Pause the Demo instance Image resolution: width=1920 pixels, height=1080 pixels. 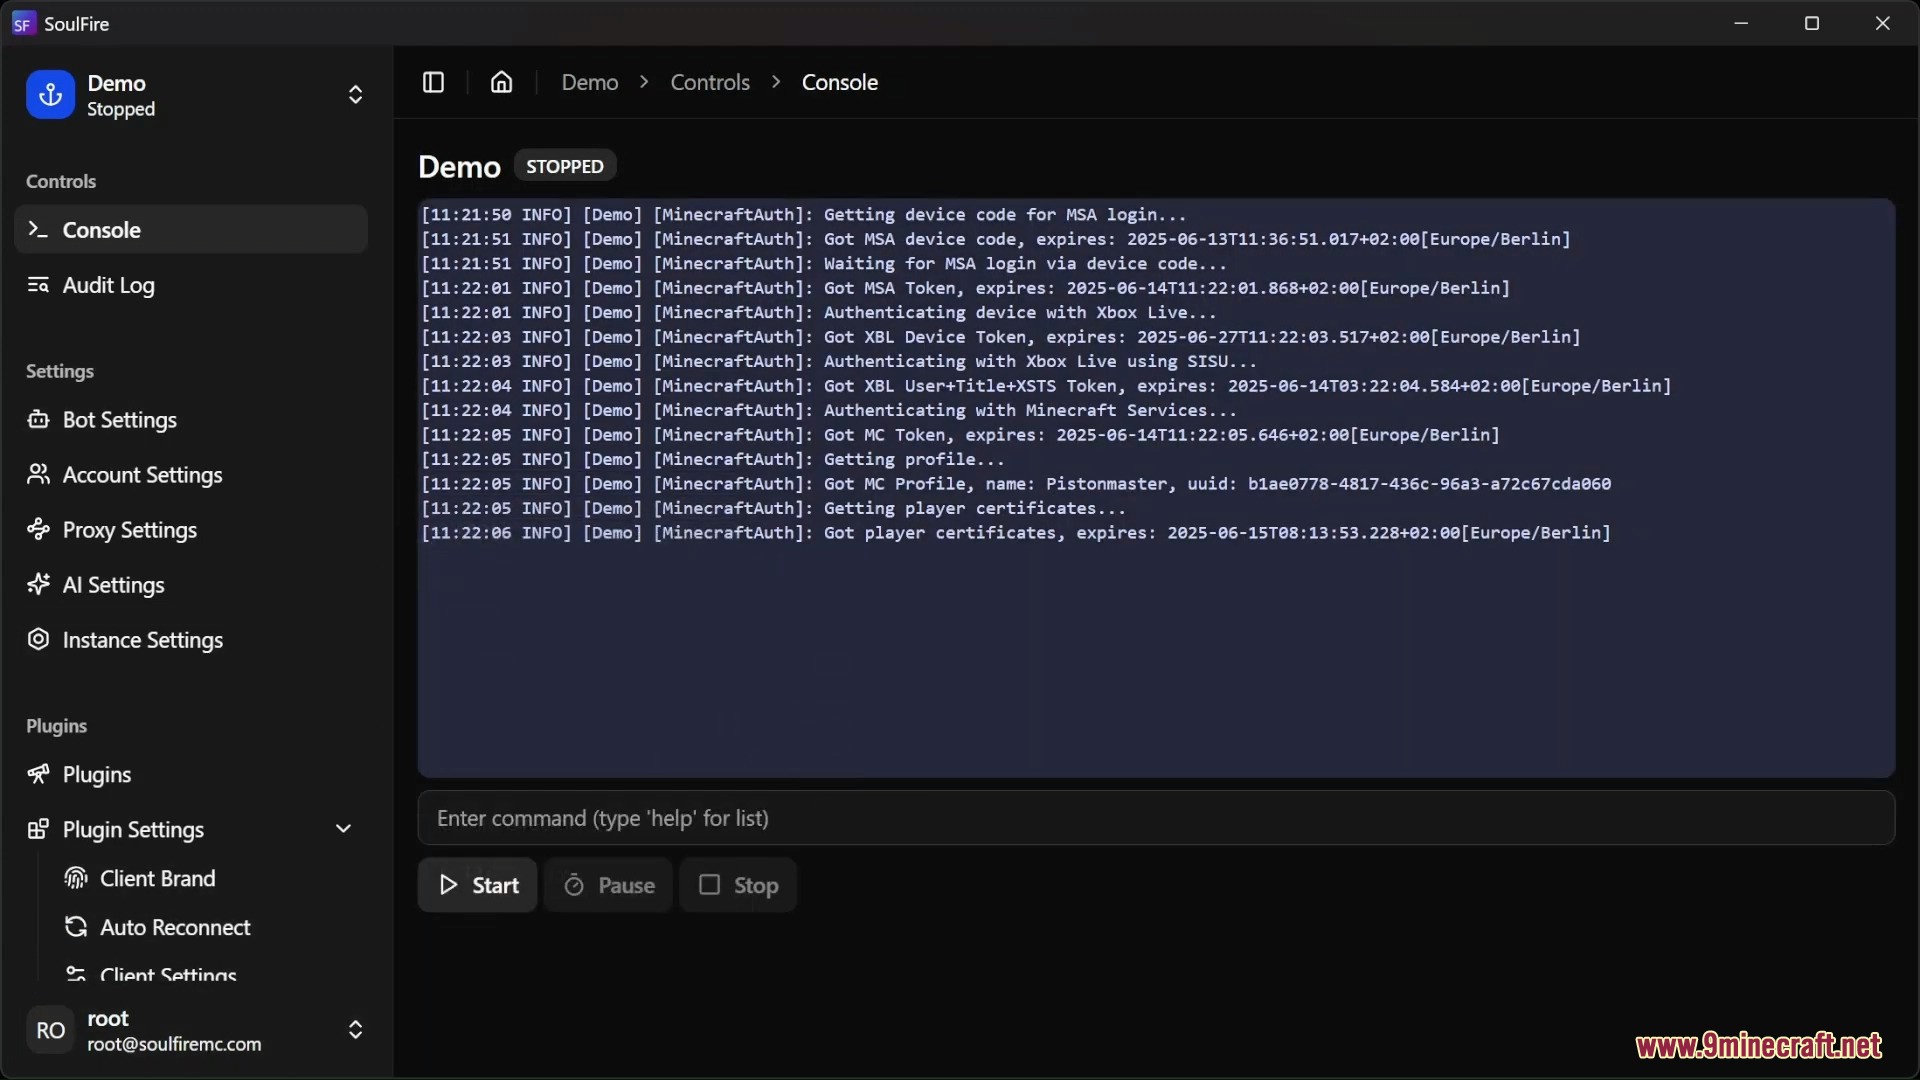(x=608, y=885)
